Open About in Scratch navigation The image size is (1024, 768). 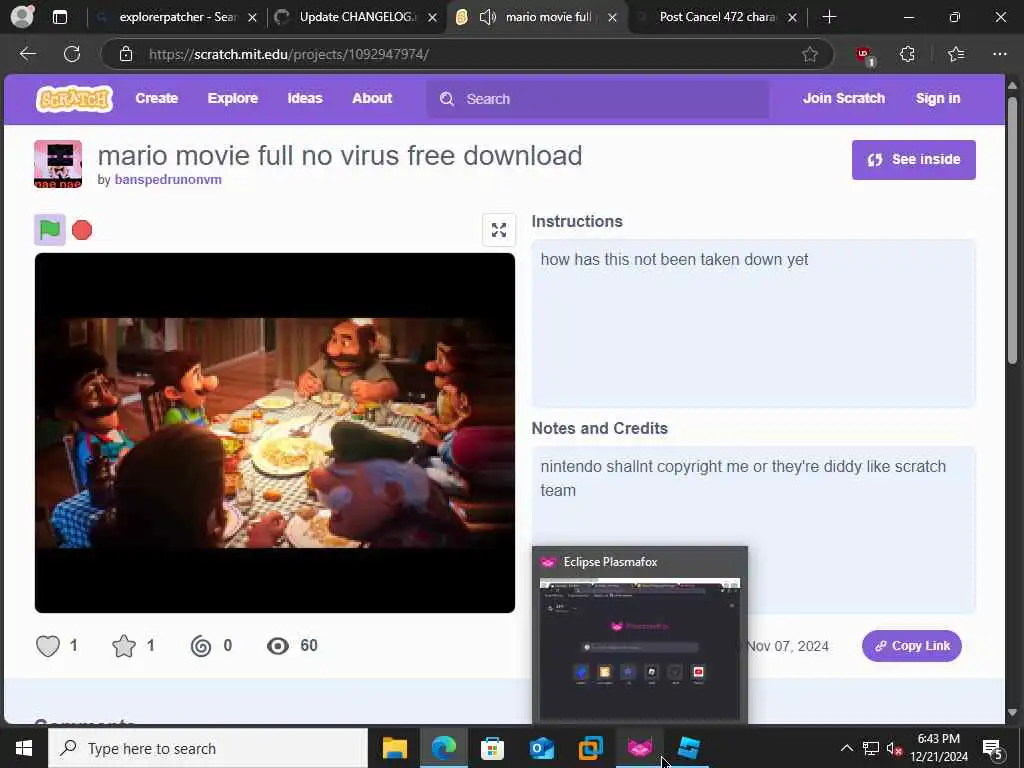[x=372, y=99]
